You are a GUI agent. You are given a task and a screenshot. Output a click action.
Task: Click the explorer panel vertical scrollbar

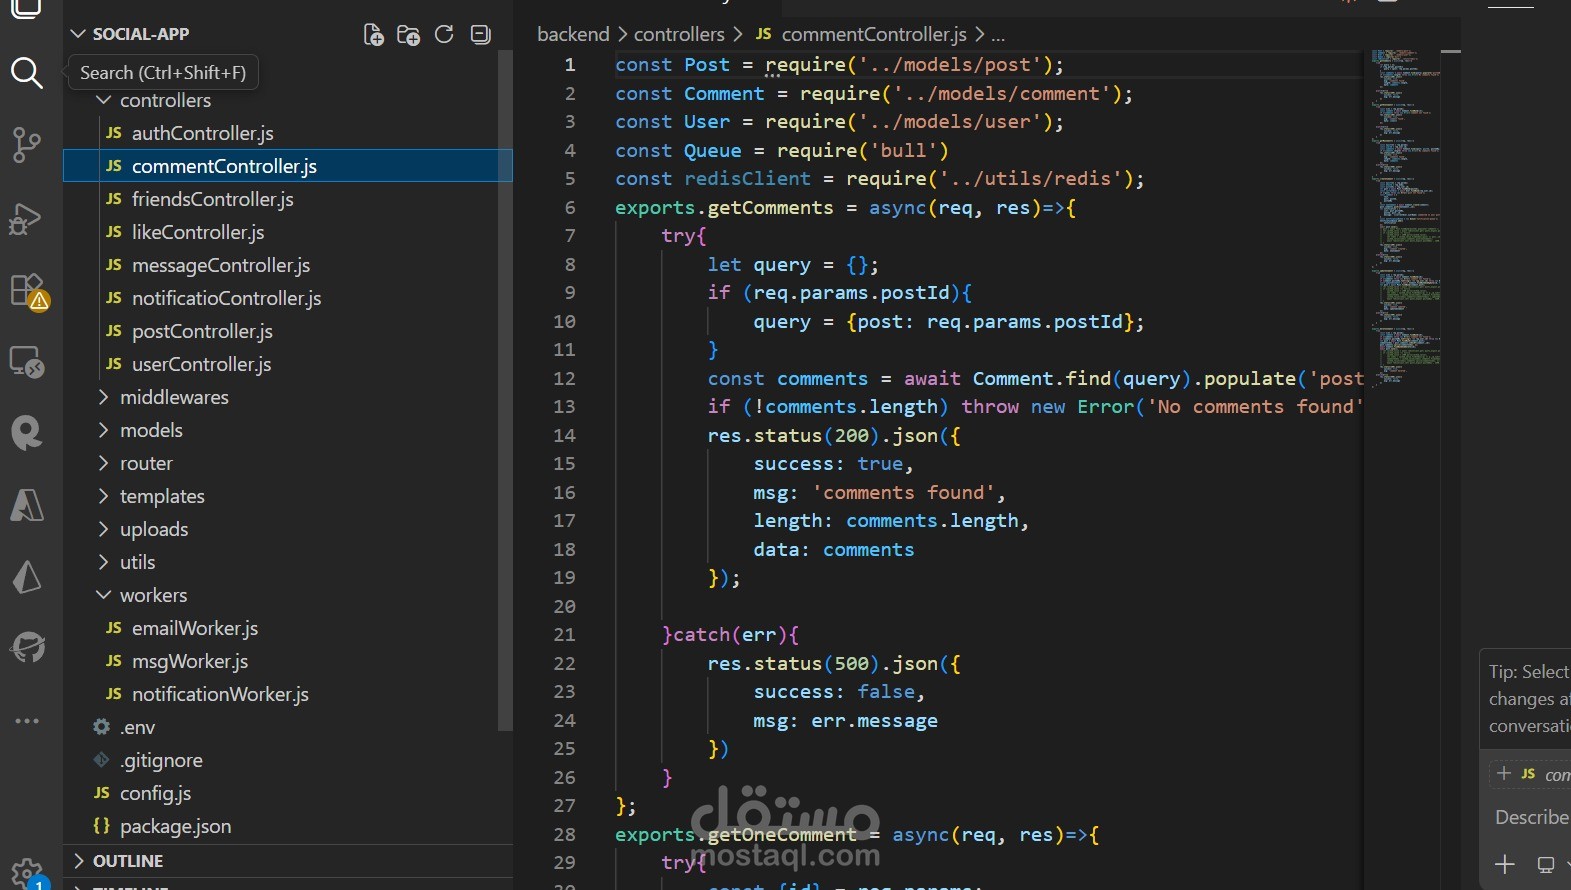[x=505, y=390]
